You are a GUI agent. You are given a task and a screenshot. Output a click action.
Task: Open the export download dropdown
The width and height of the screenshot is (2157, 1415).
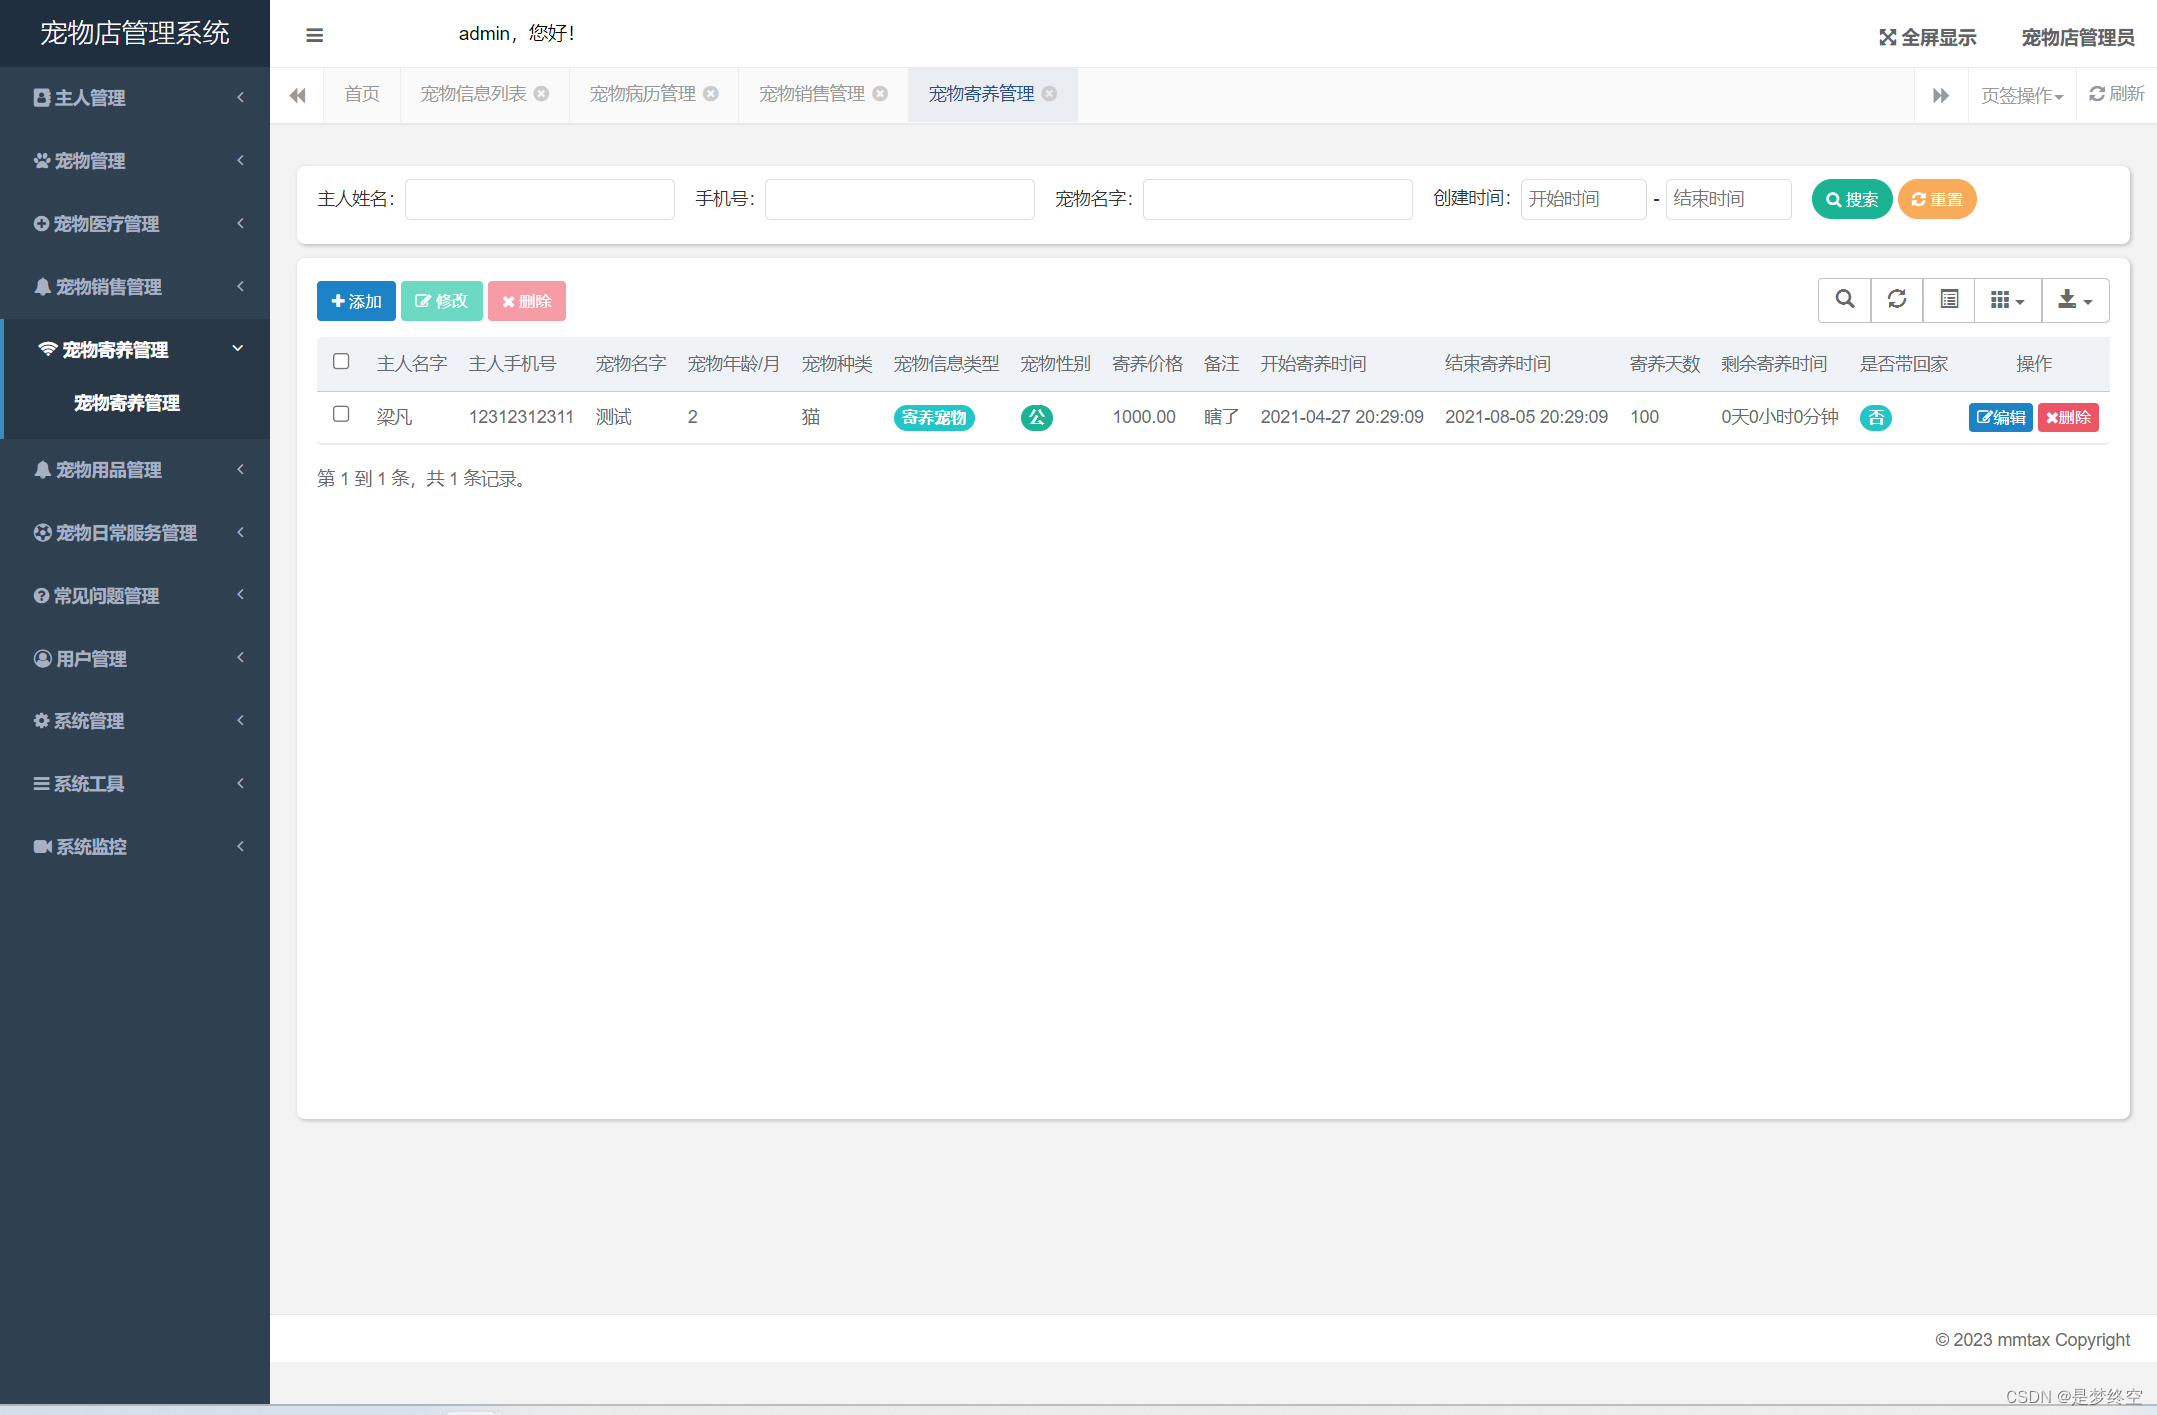click(2074, 300)
